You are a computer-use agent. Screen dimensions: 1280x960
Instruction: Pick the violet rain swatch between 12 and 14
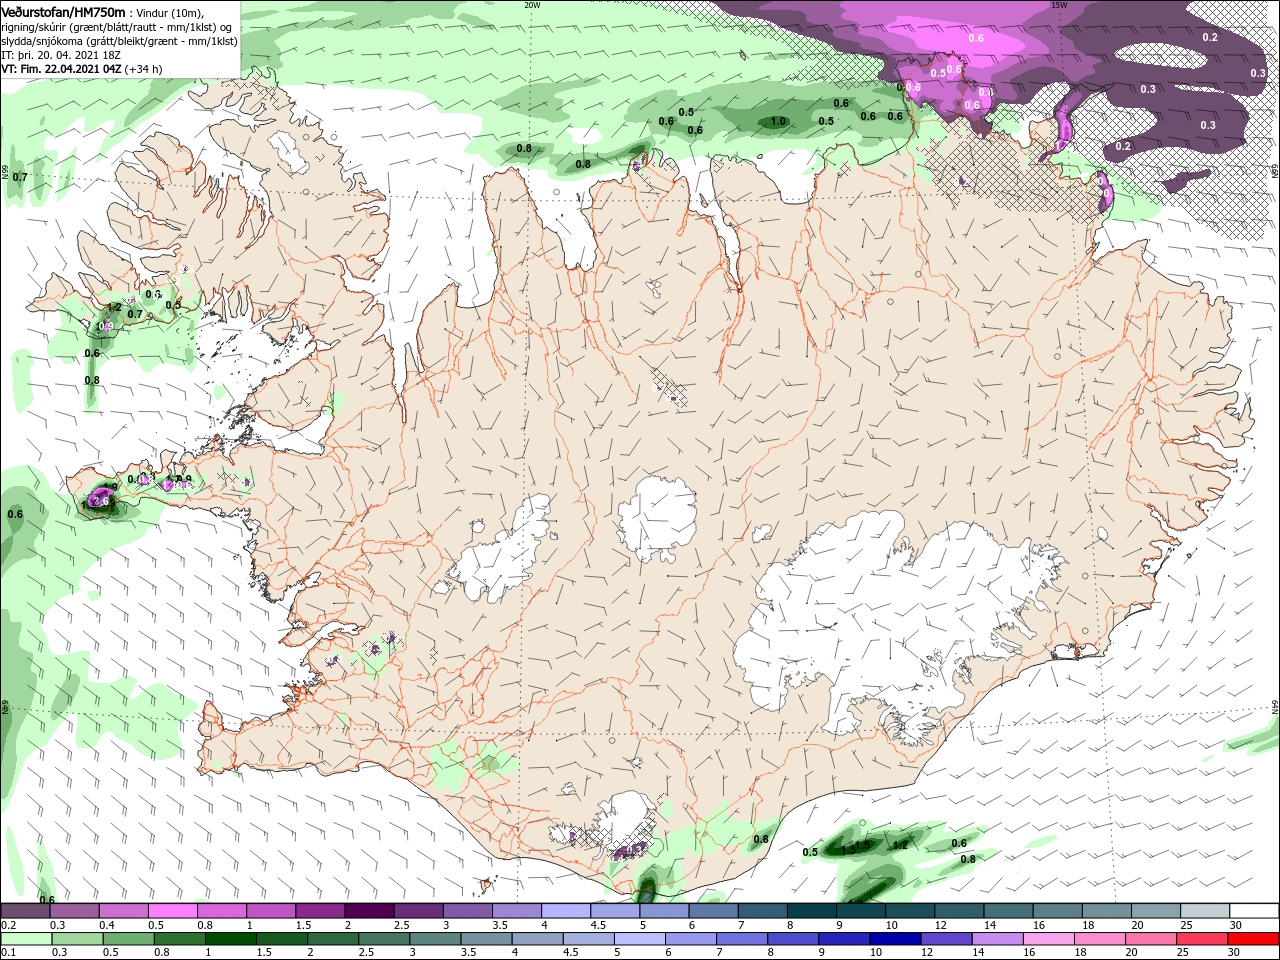[947, 939]
